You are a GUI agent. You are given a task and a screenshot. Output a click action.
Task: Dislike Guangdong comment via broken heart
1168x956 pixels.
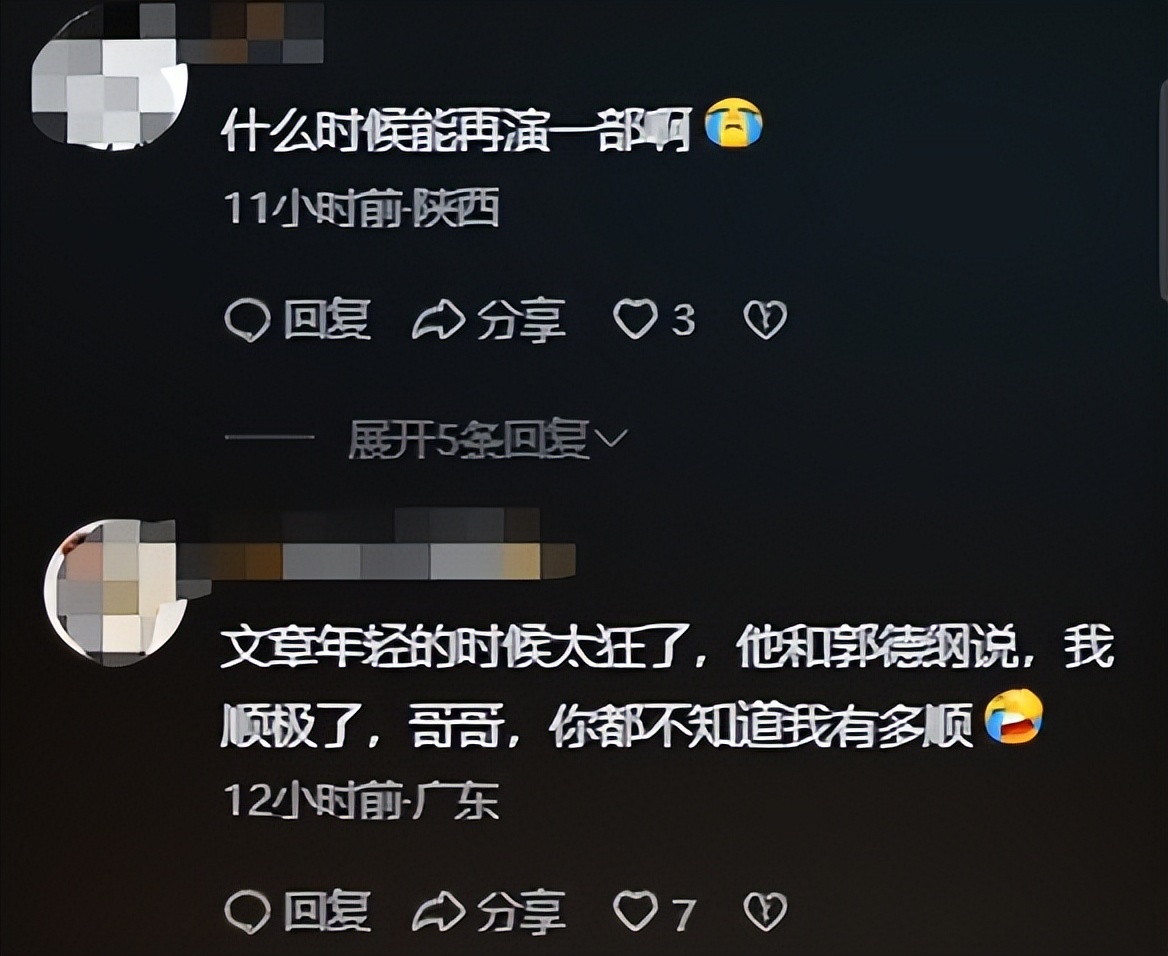pos(765,912)
